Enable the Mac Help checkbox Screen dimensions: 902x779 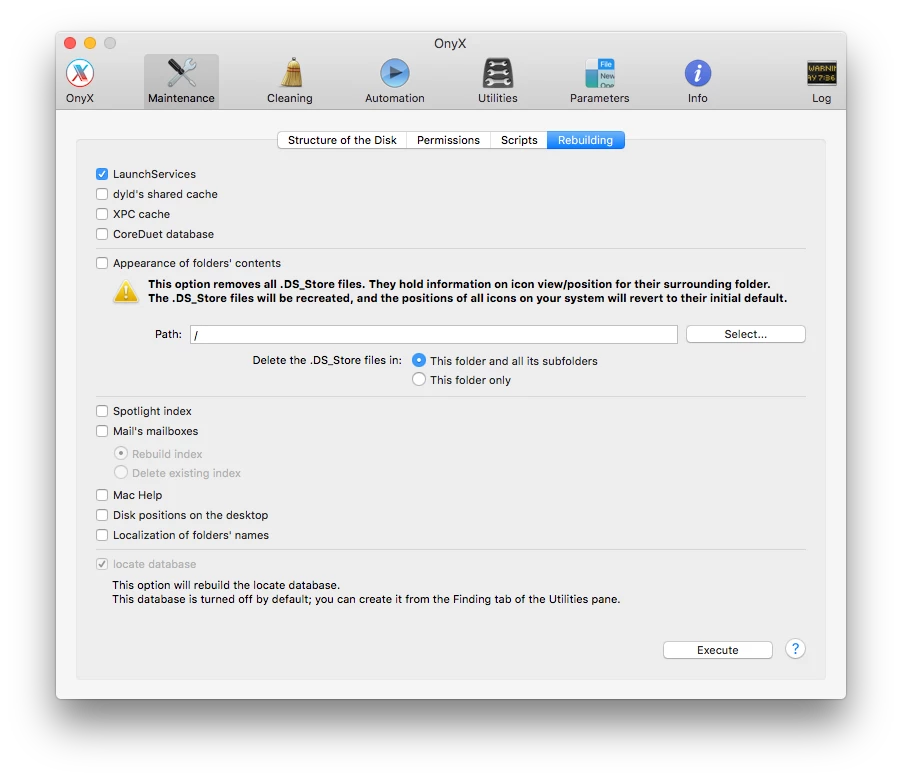pyautogui.click(x=102, y=495)
